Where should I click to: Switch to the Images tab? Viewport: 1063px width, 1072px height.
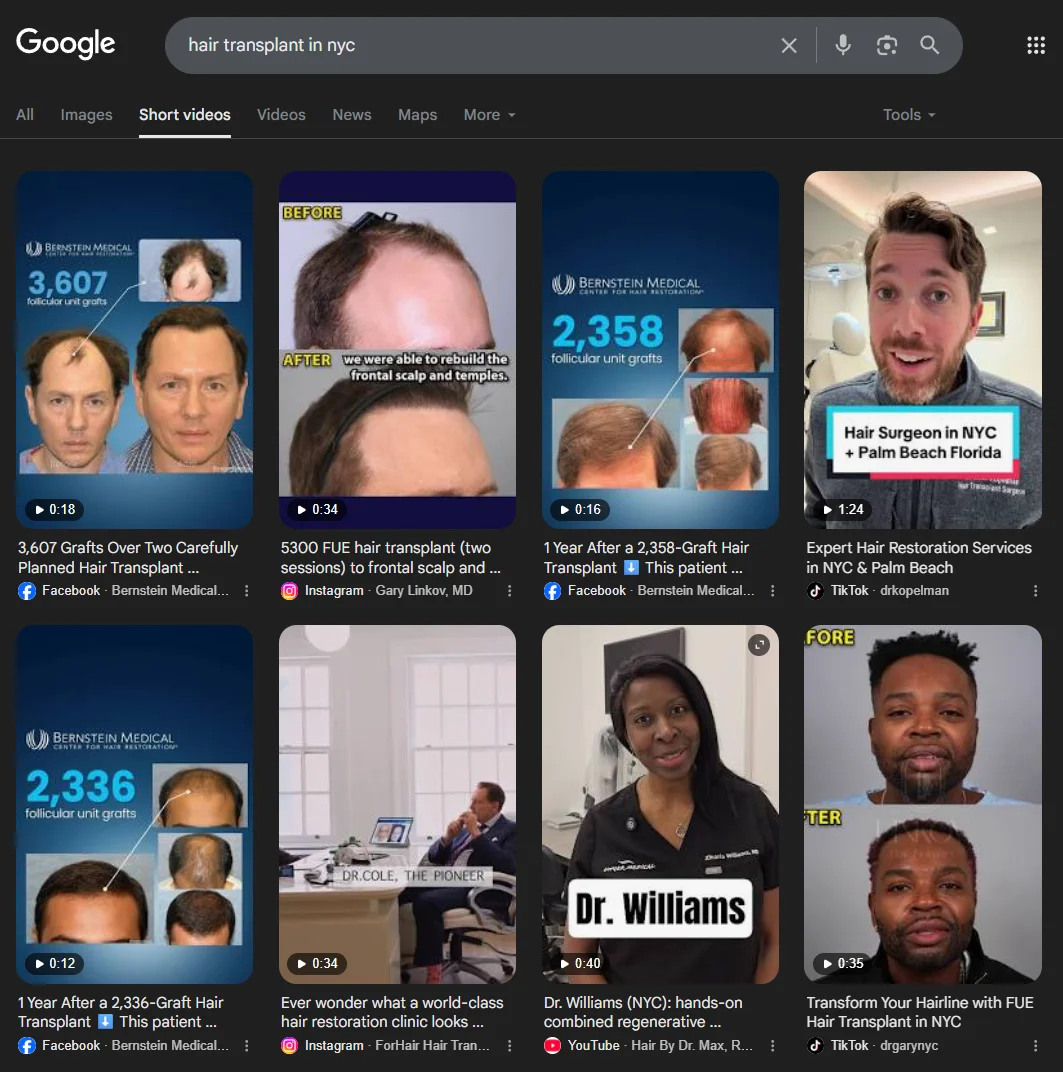pyautogui.click(x=86, y=115)
